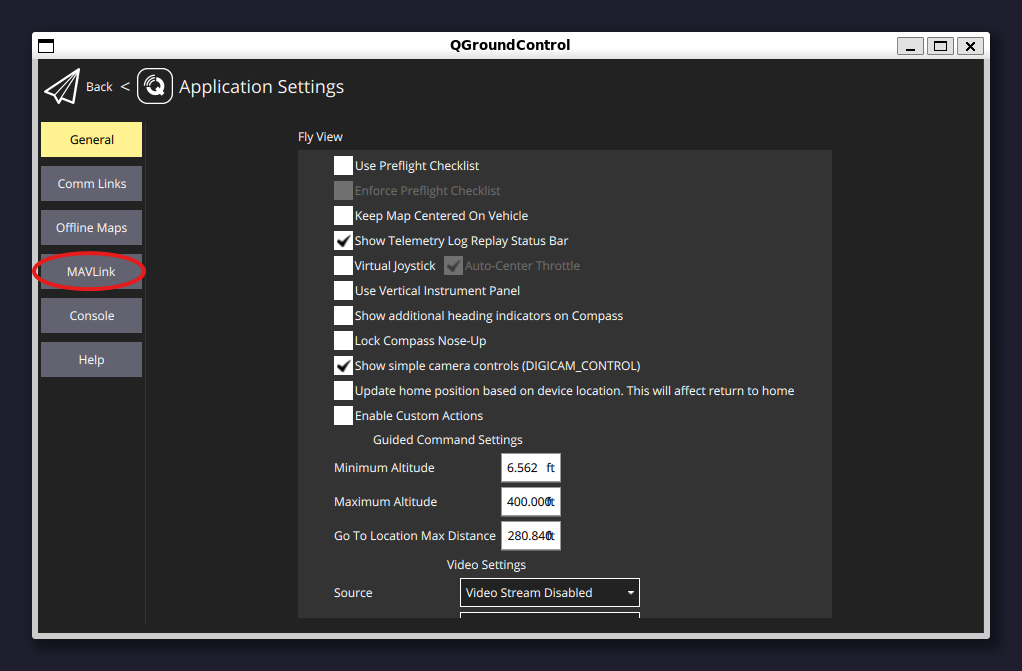Click the Video Settings heading
This screenshot has height=671, width=1022.
(486, 565)
